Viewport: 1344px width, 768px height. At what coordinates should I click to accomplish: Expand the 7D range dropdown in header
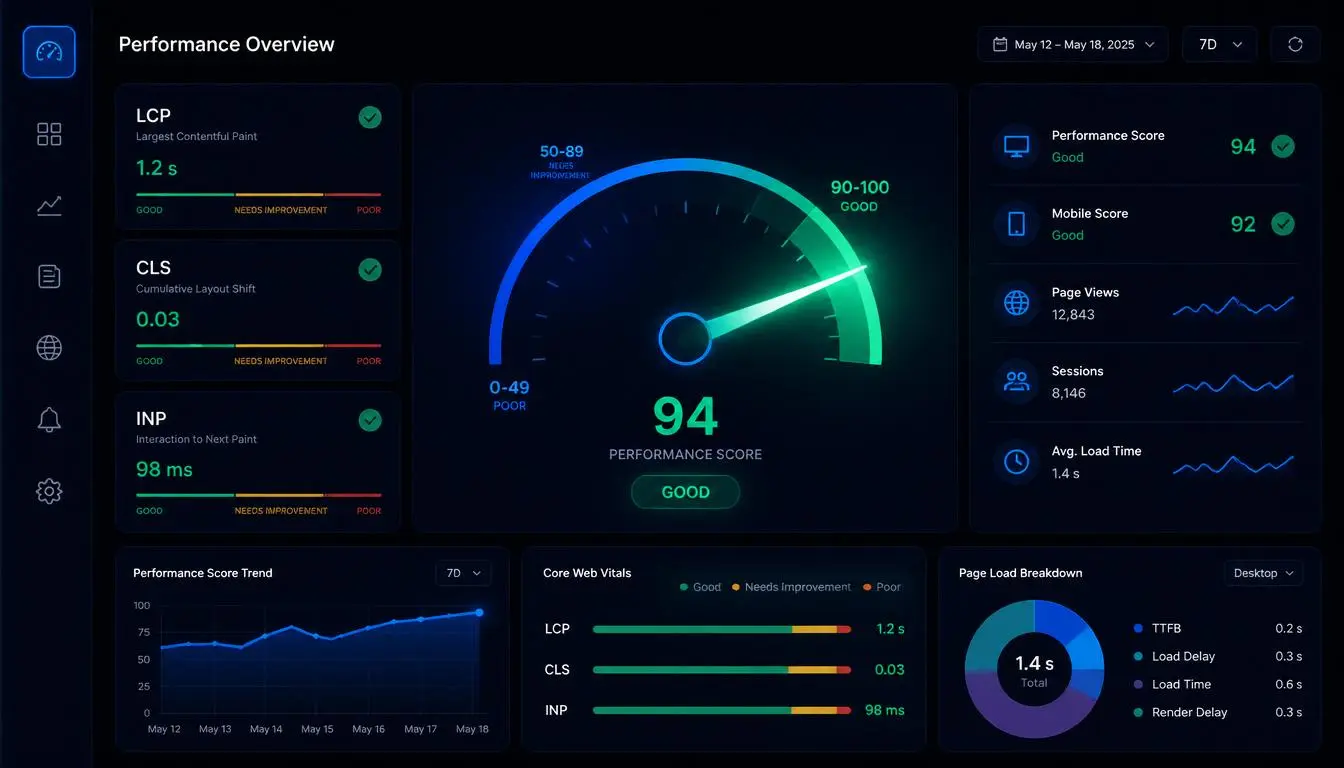[1220, 45]
